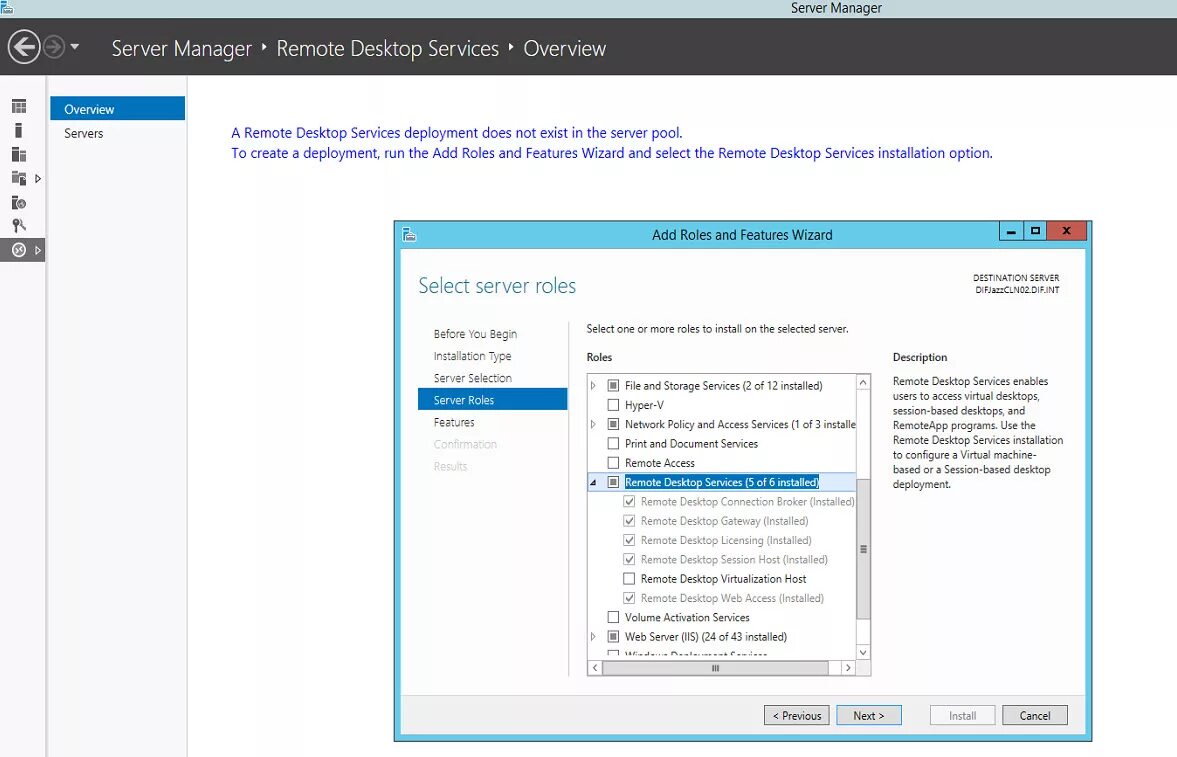1177x757 pixels.
Task: Click the Previous button in the wizard
Action: pos(796,716)
